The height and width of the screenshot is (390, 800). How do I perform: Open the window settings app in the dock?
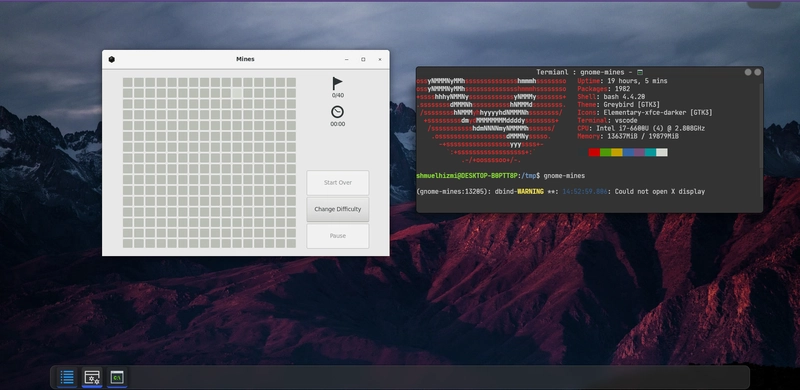[92, 377]
